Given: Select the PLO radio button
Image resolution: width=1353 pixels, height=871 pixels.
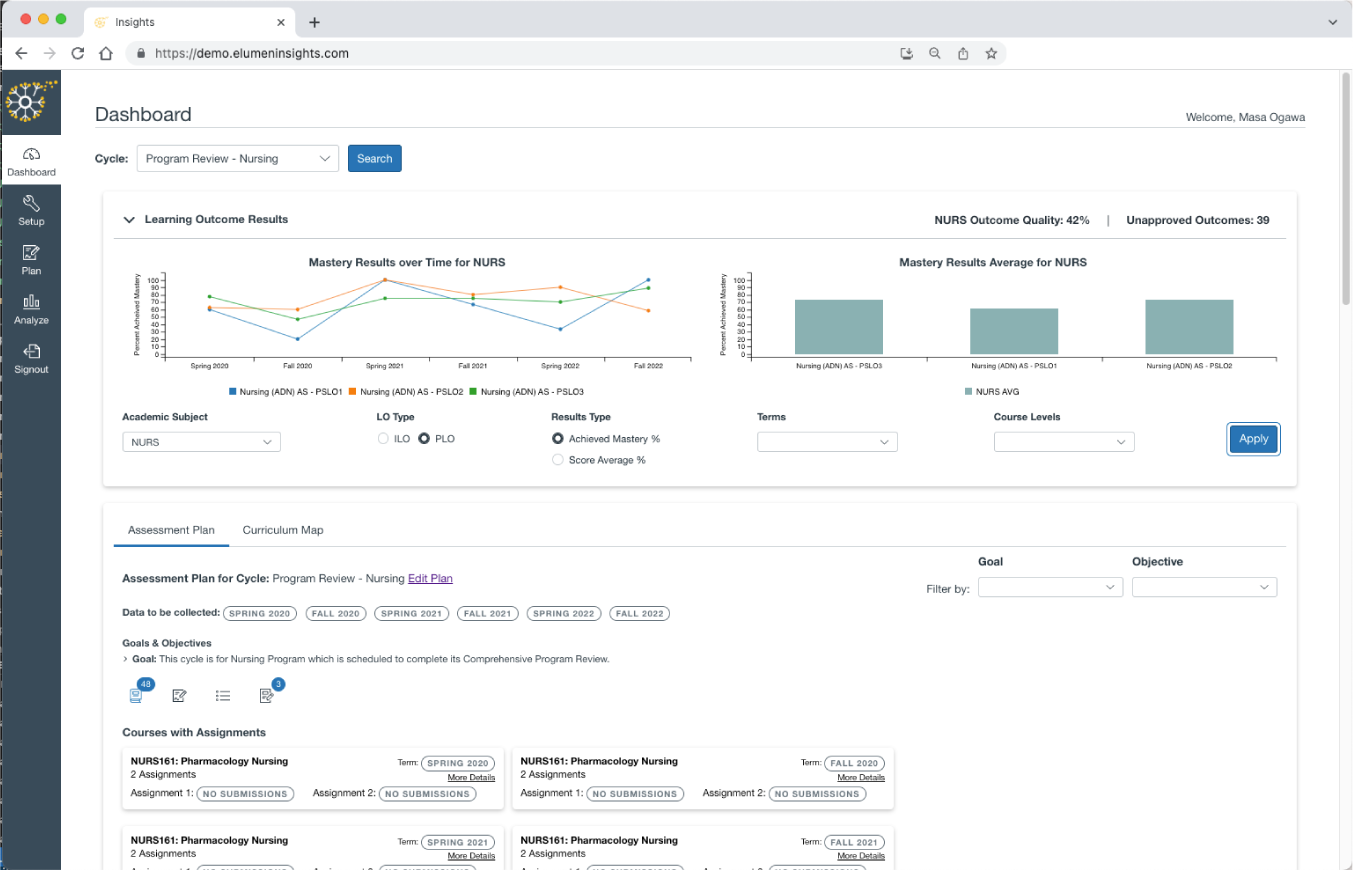Looking at the screenshot, I should pyautogui.click(x=424, y=439).
